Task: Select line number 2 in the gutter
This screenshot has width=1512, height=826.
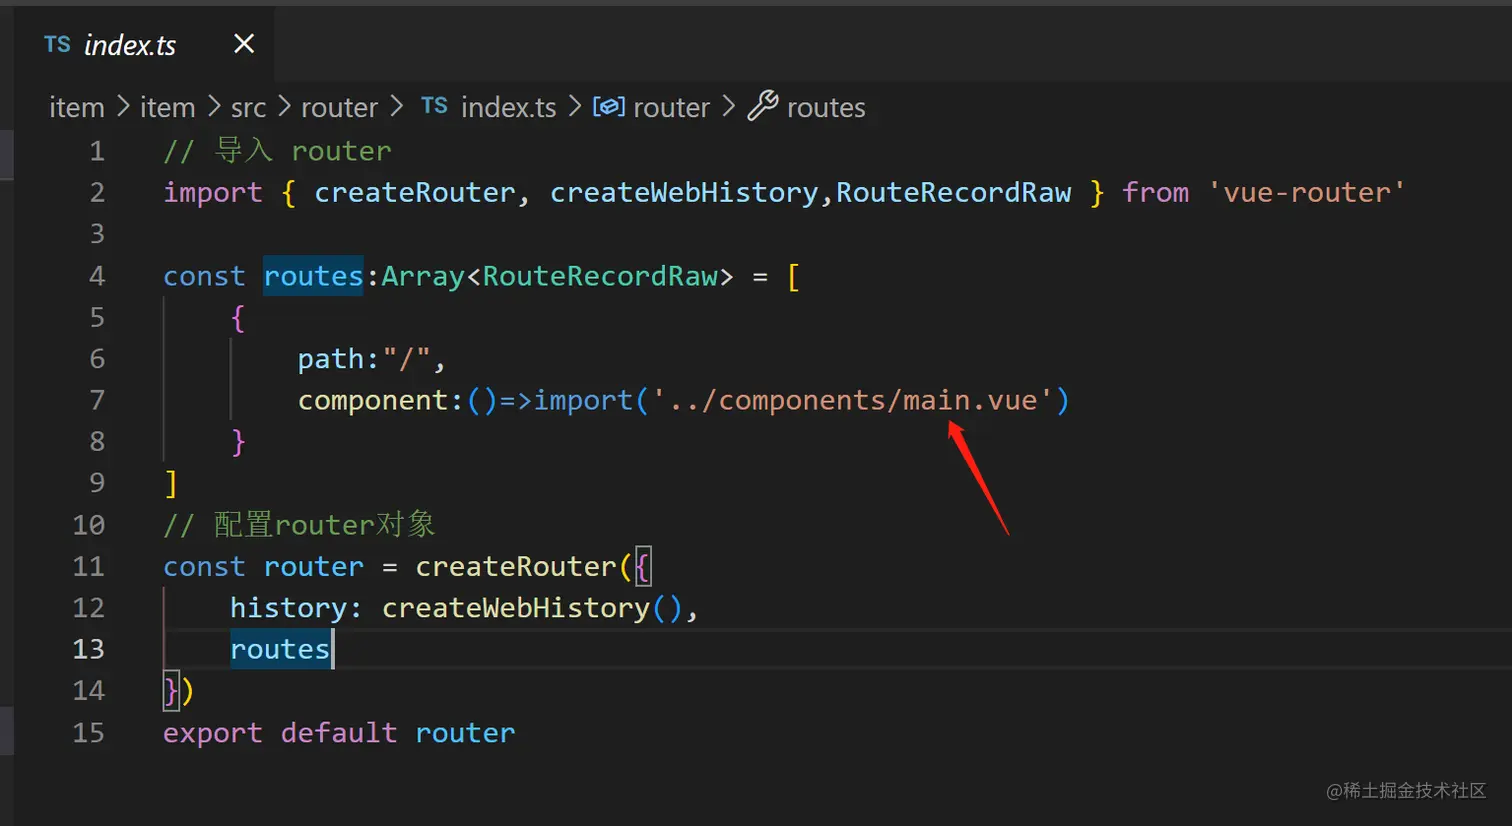Action: click(x=97, y=192)
